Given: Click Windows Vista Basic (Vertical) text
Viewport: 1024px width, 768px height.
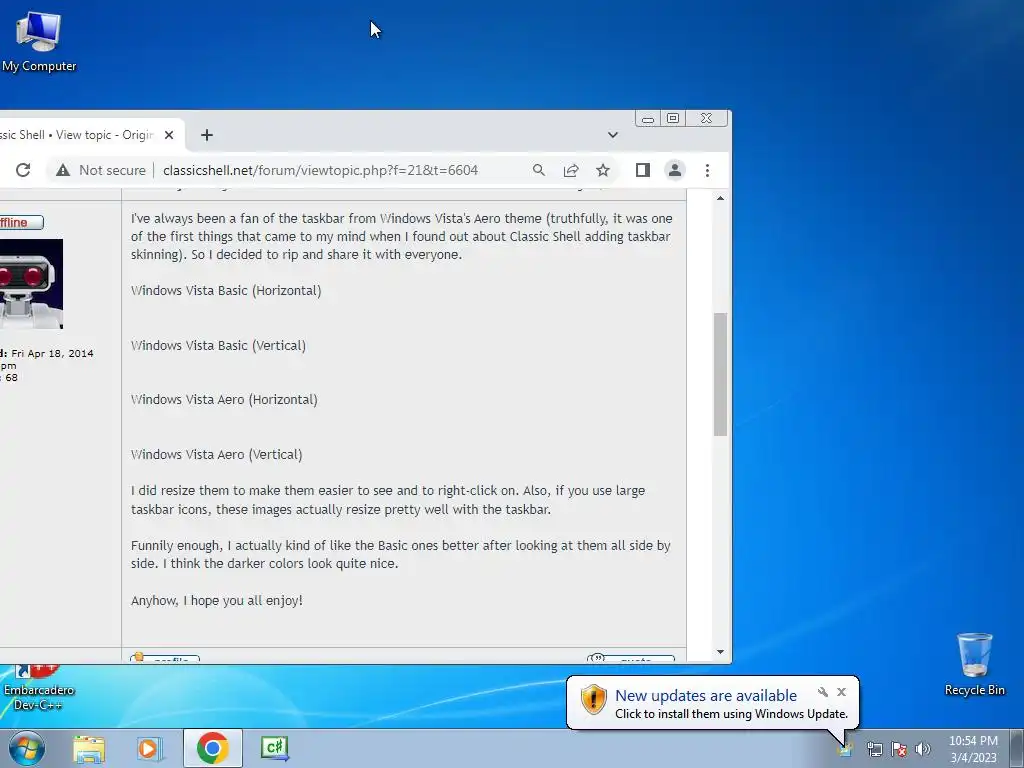Looking at the screenshot, I should point(218,345).
